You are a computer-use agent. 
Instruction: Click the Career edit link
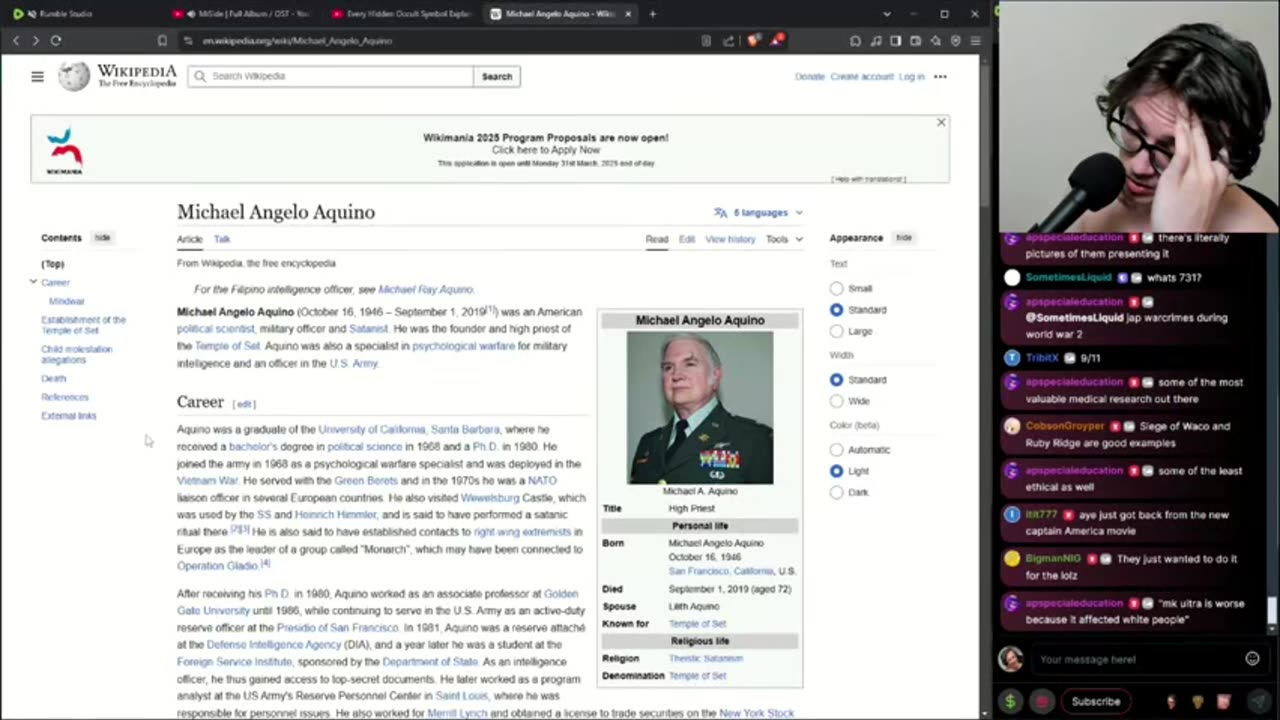coord(244,404)
